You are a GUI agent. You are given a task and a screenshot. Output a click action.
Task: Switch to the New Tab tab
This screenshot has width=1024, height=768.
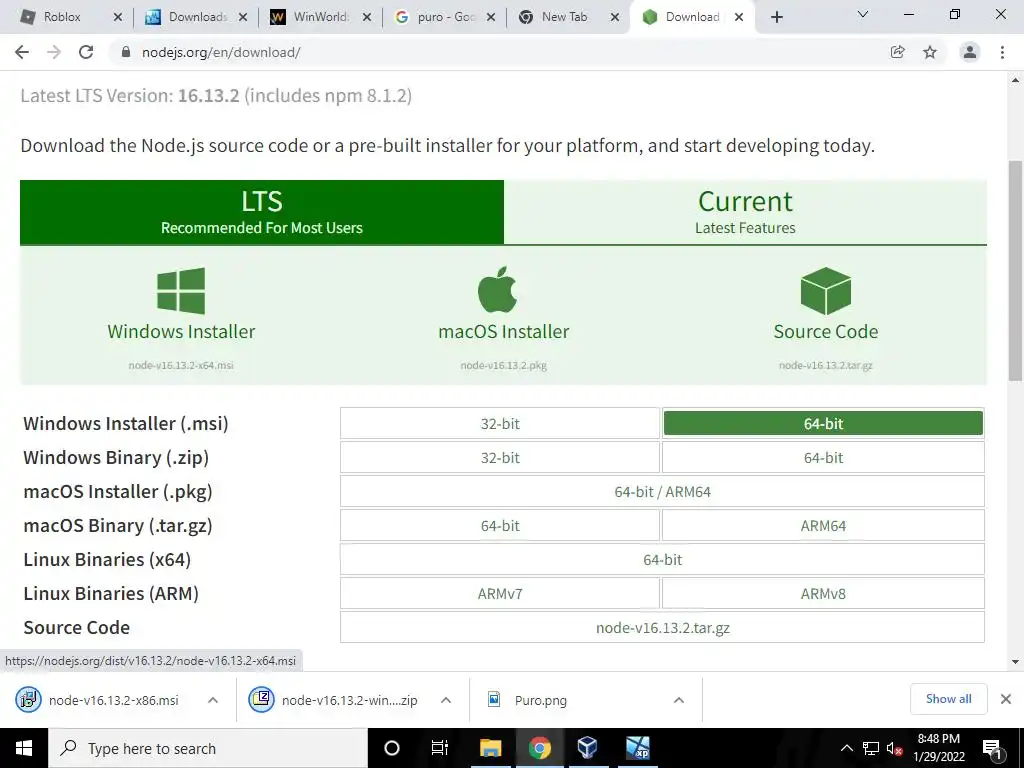coord(564,17)
